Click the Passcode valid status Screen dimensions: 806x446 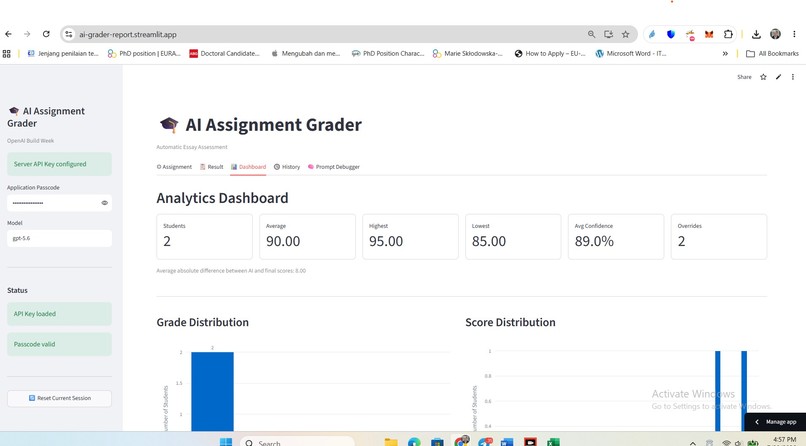[x=59, y=344]
